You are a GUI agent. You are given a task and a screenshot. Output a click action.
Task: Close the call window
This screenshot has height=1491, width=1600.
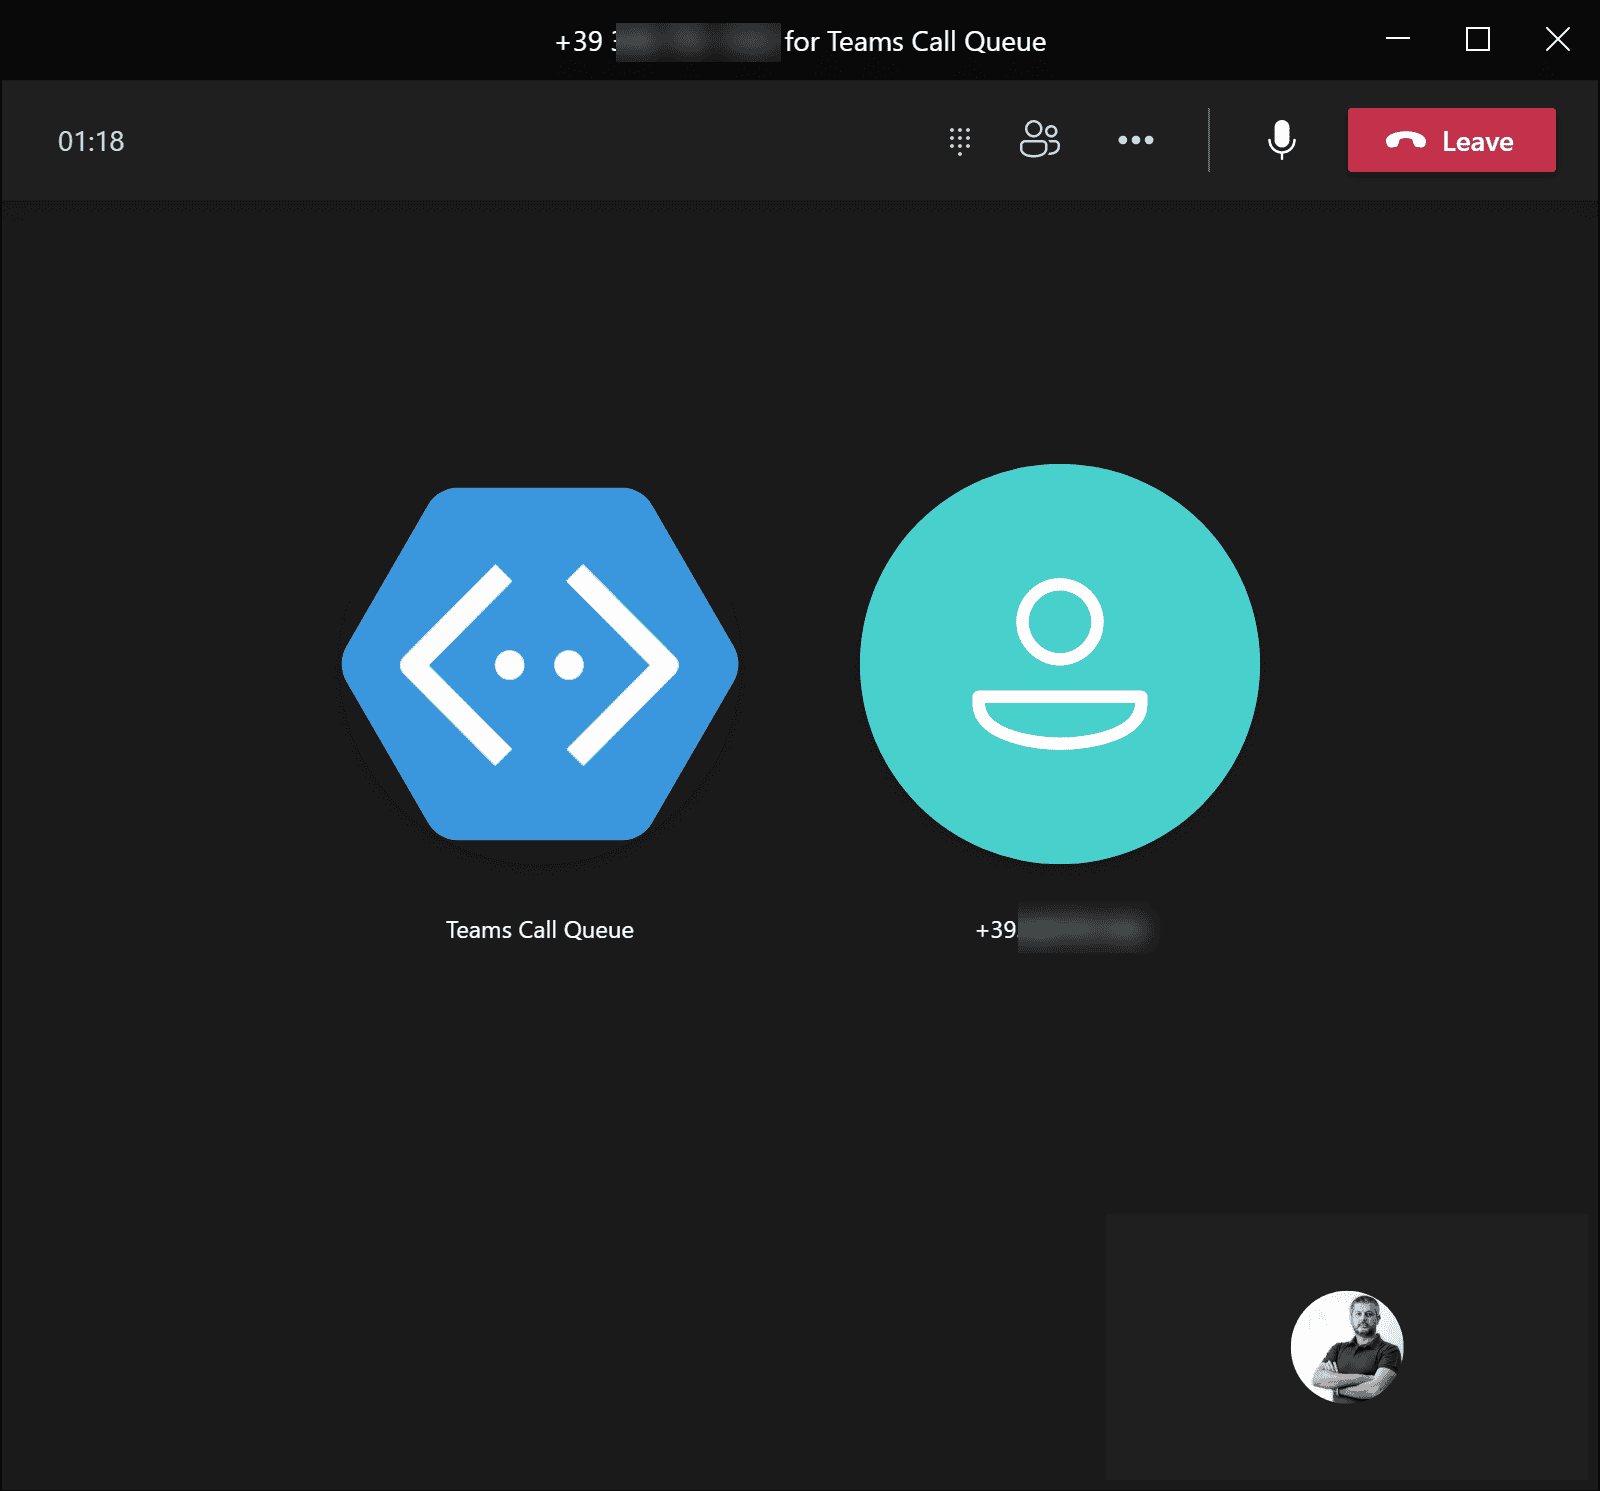(1557, 40)
